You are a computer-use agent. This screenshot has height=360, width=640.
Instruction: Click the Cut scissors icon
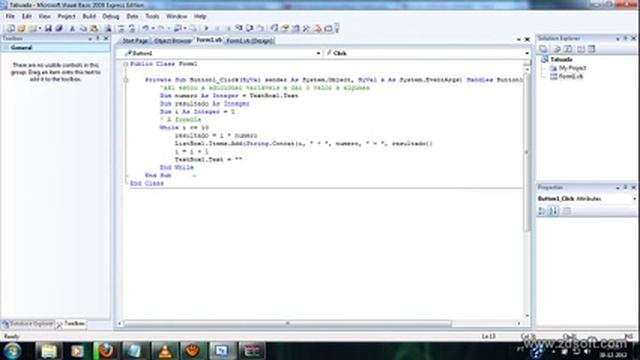coord(72,28)
